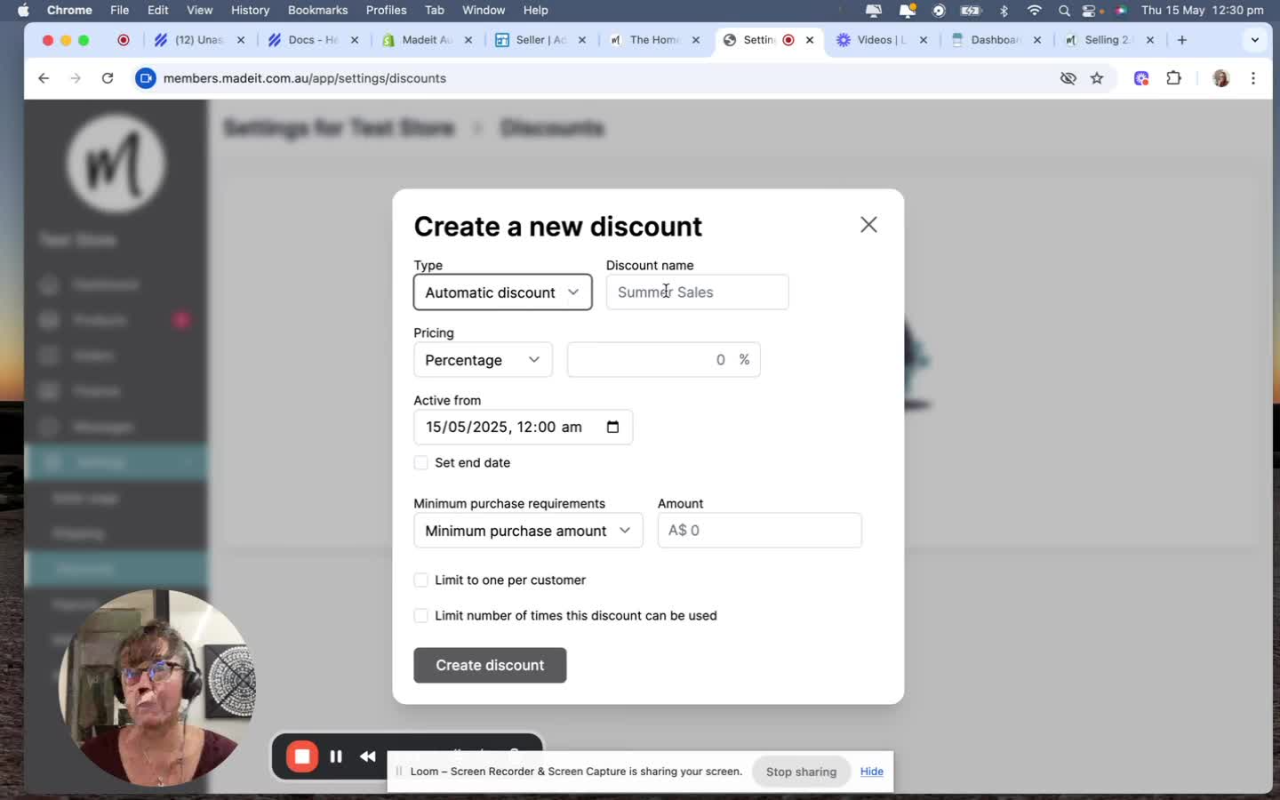
Task: Stop the Loom recording with the red stop icon
Action: point(302,757)
